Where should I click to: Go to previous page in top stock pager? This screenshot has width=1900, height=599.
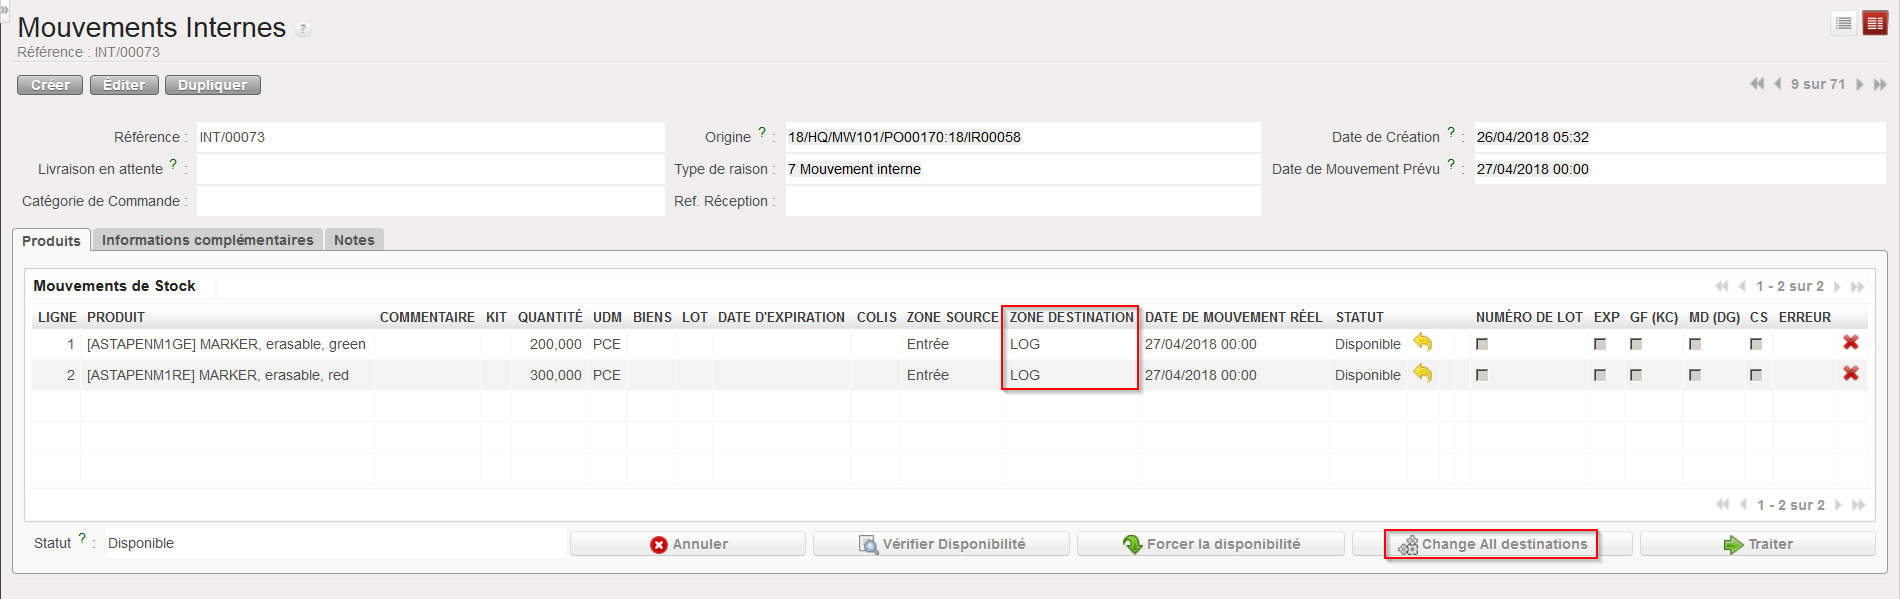tap(1743, 286)
